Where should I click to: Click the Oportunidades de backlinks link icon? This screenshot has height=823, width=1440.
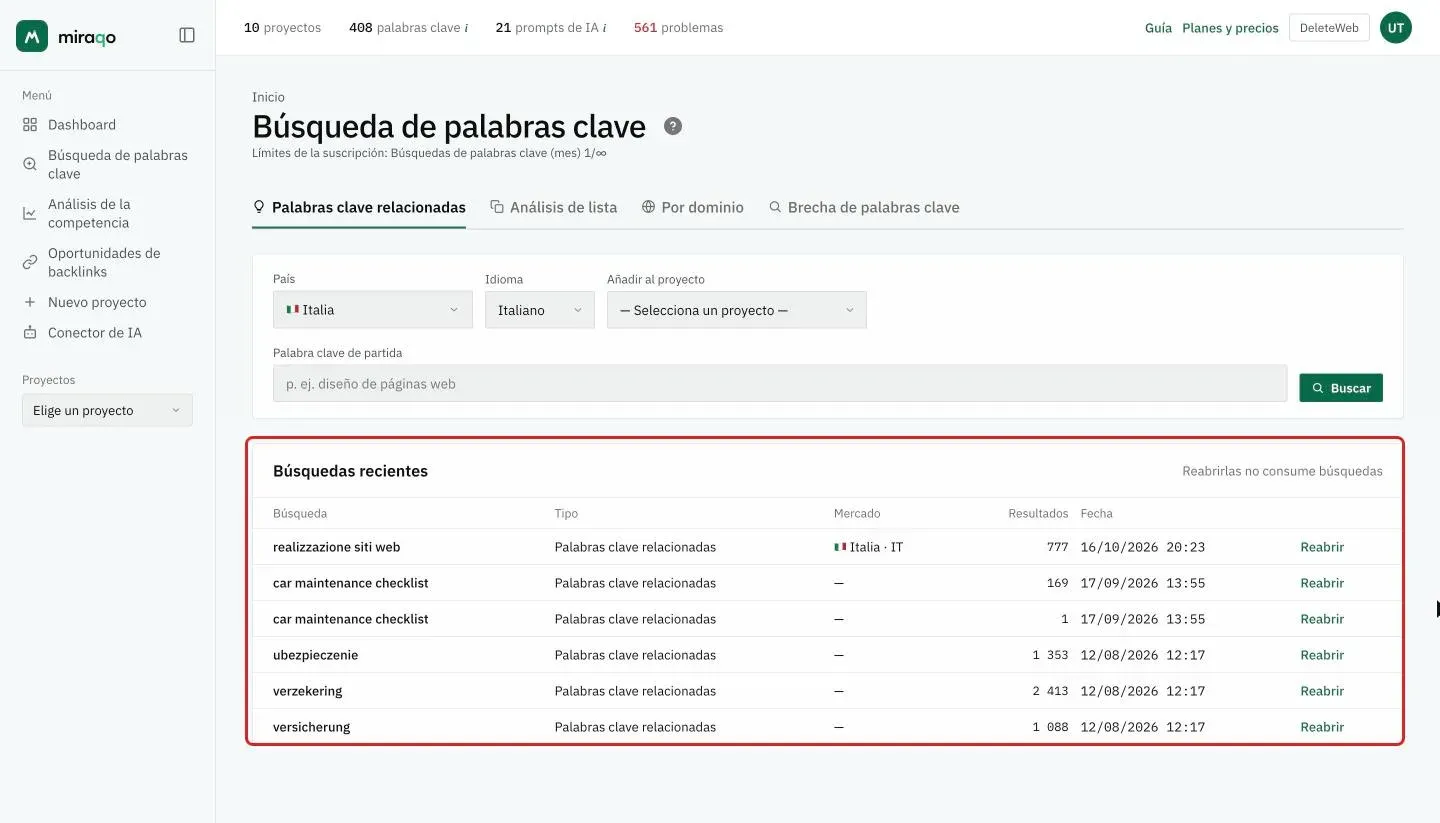30,262
